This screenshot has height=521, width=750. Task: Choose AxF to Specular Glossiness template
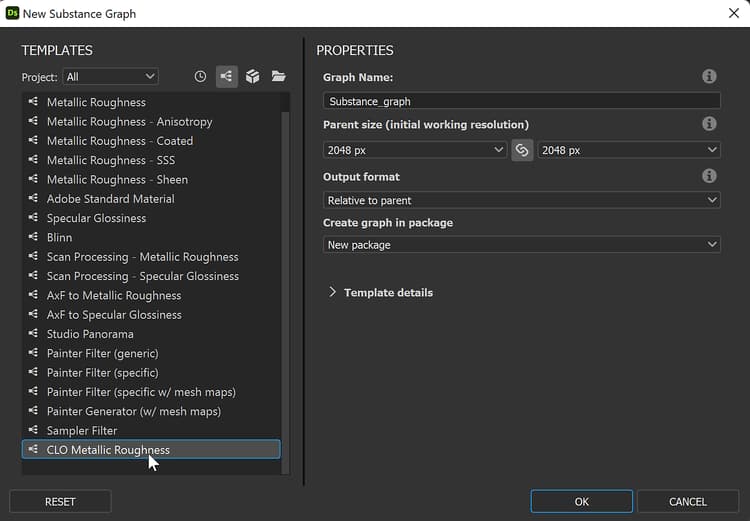pos(151,315)
